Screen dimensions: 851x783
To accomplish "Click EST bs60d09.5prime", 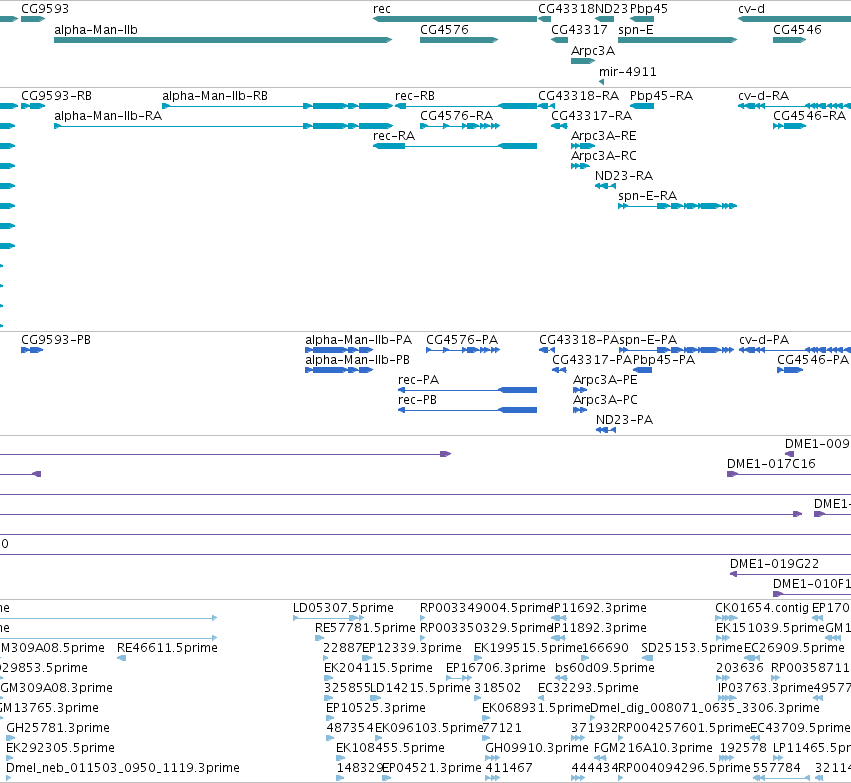I will pos(605,668).
